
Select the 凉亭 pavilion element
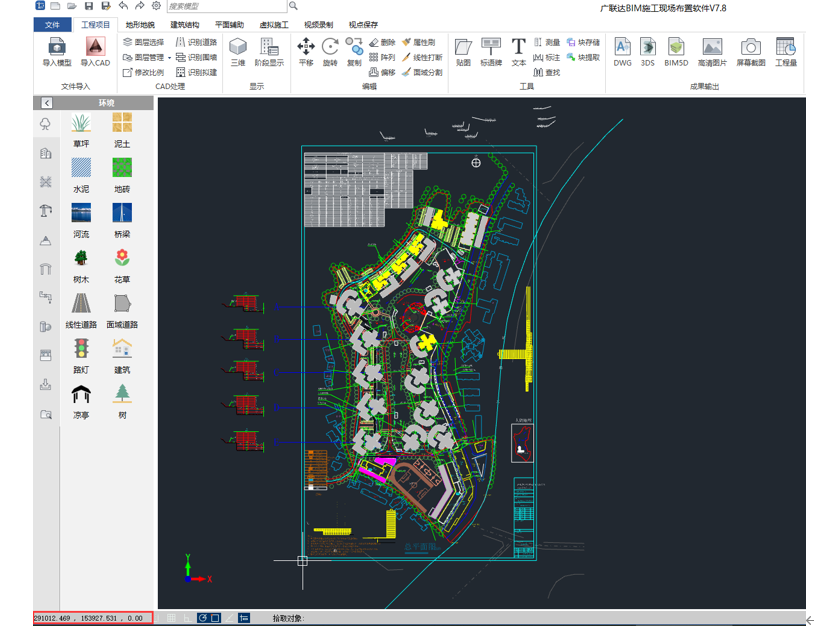click(x=81, y=402)
